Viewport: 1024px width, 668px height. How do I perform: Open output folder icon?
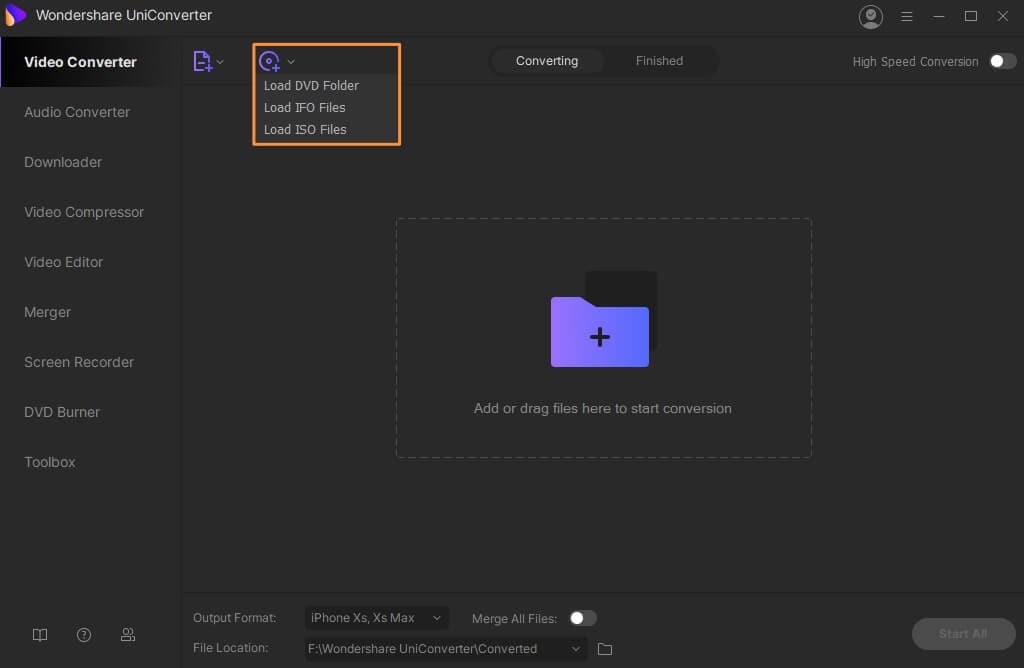pos(605,649)
